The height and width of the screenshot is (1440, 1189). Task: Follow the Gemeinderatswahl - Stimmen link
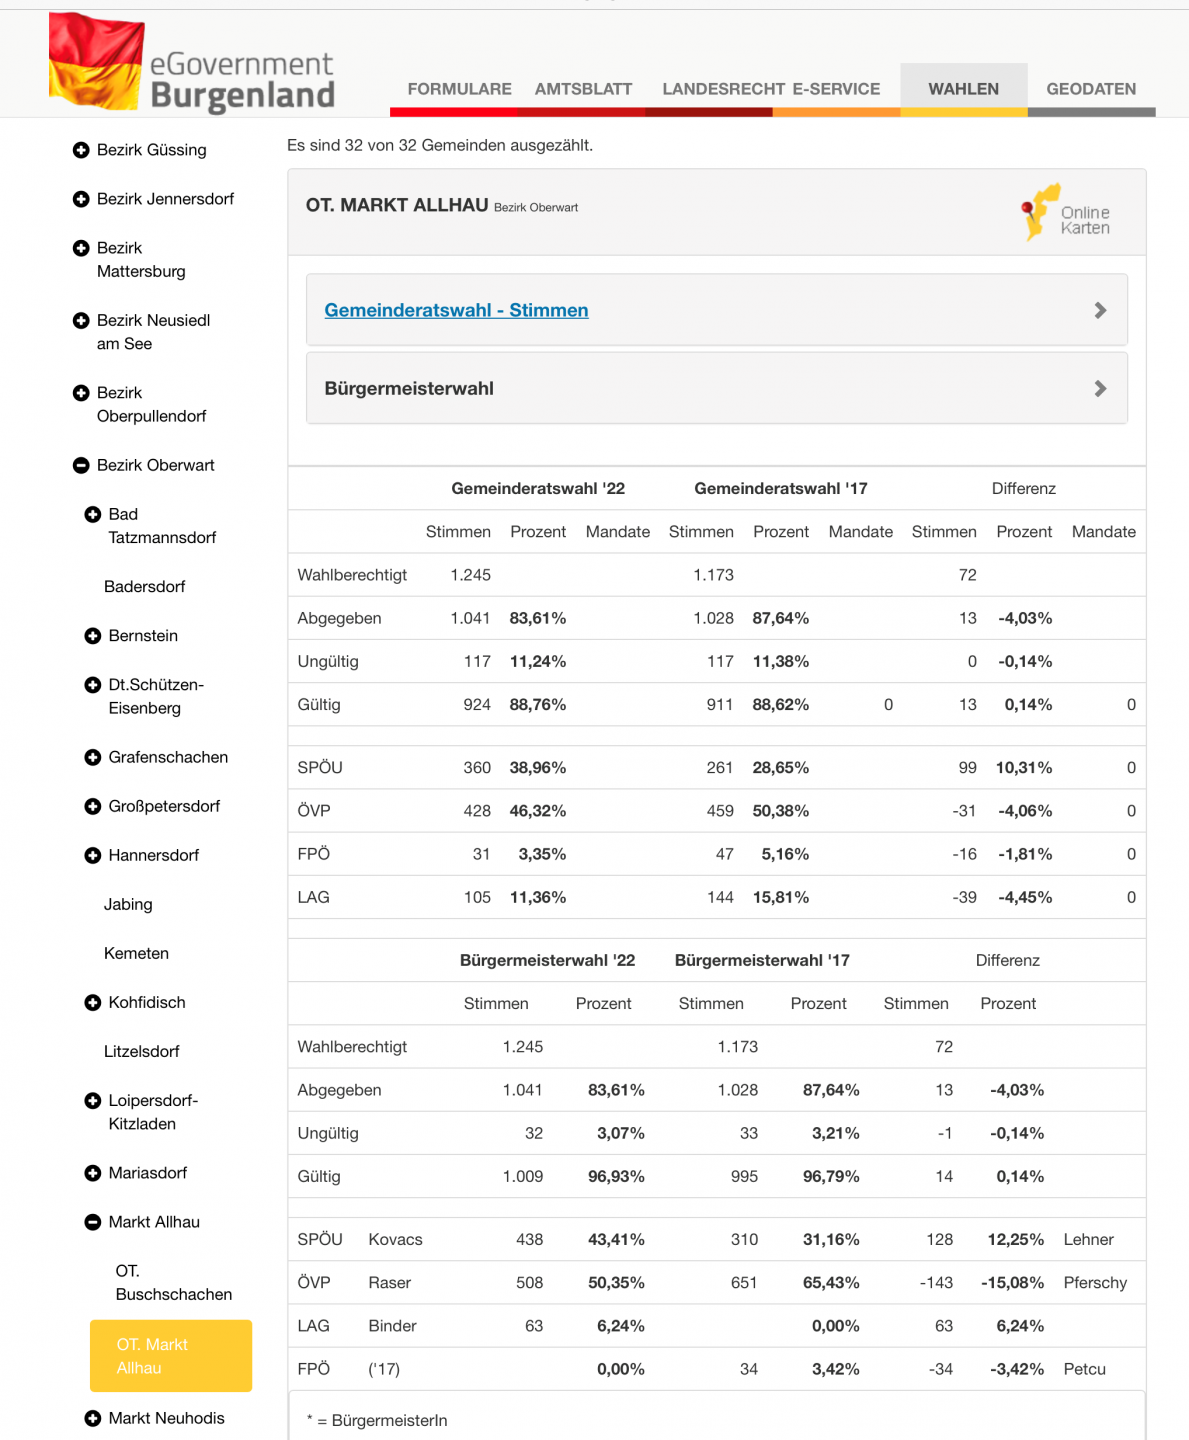(x=456, y=310)
